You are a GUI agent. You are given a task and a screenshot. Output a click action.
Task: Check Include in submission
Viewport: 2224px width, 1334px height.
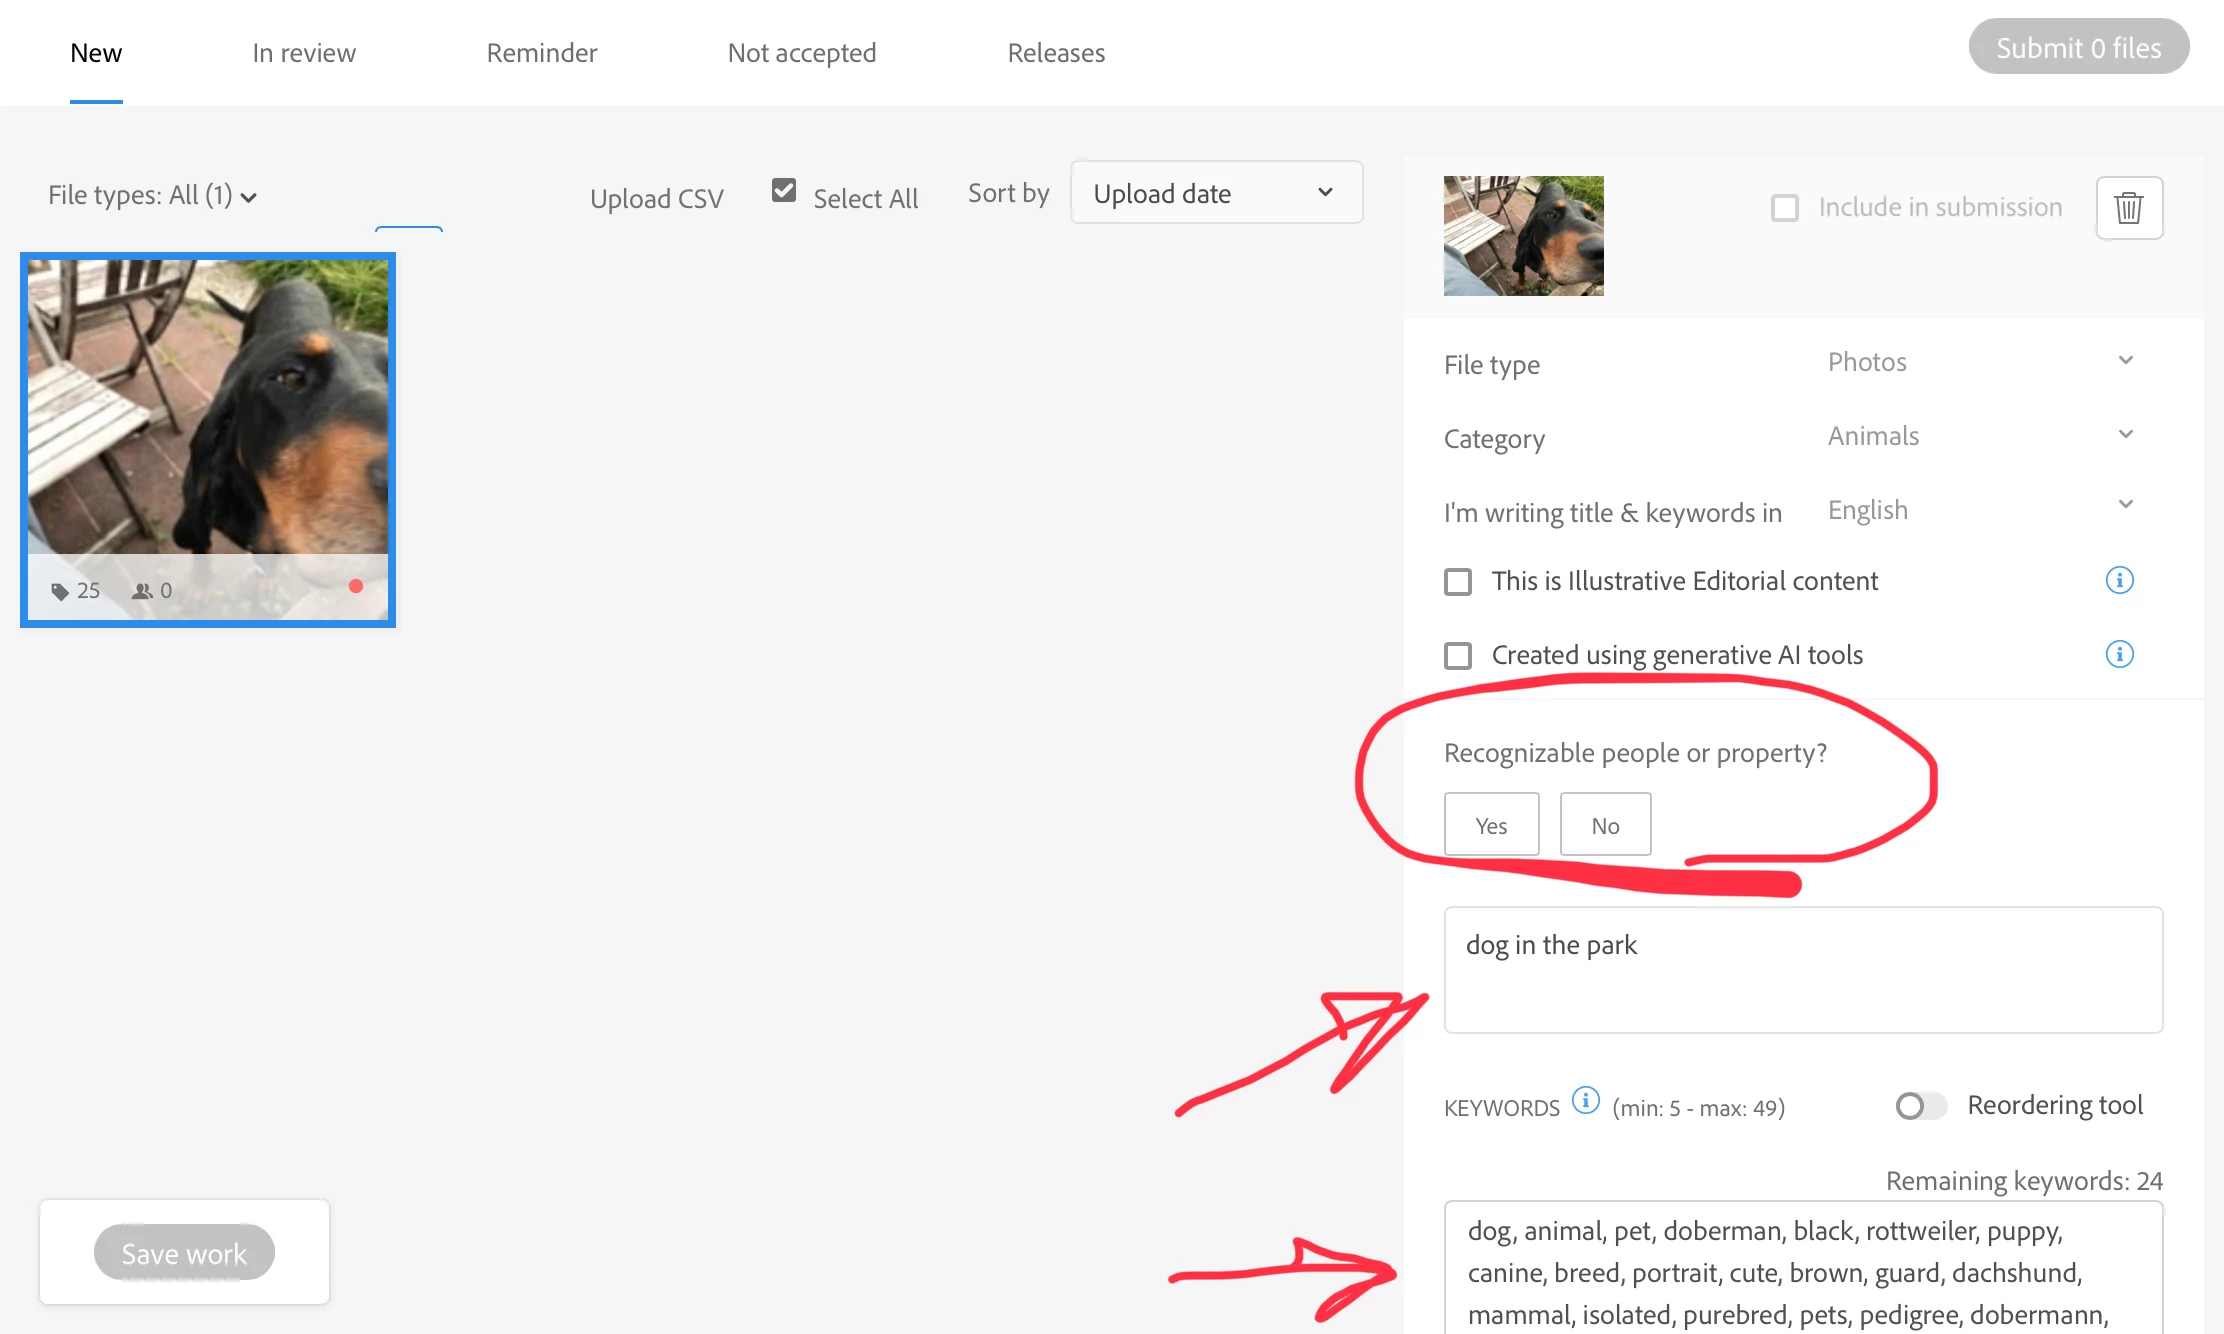(1785, 208)
